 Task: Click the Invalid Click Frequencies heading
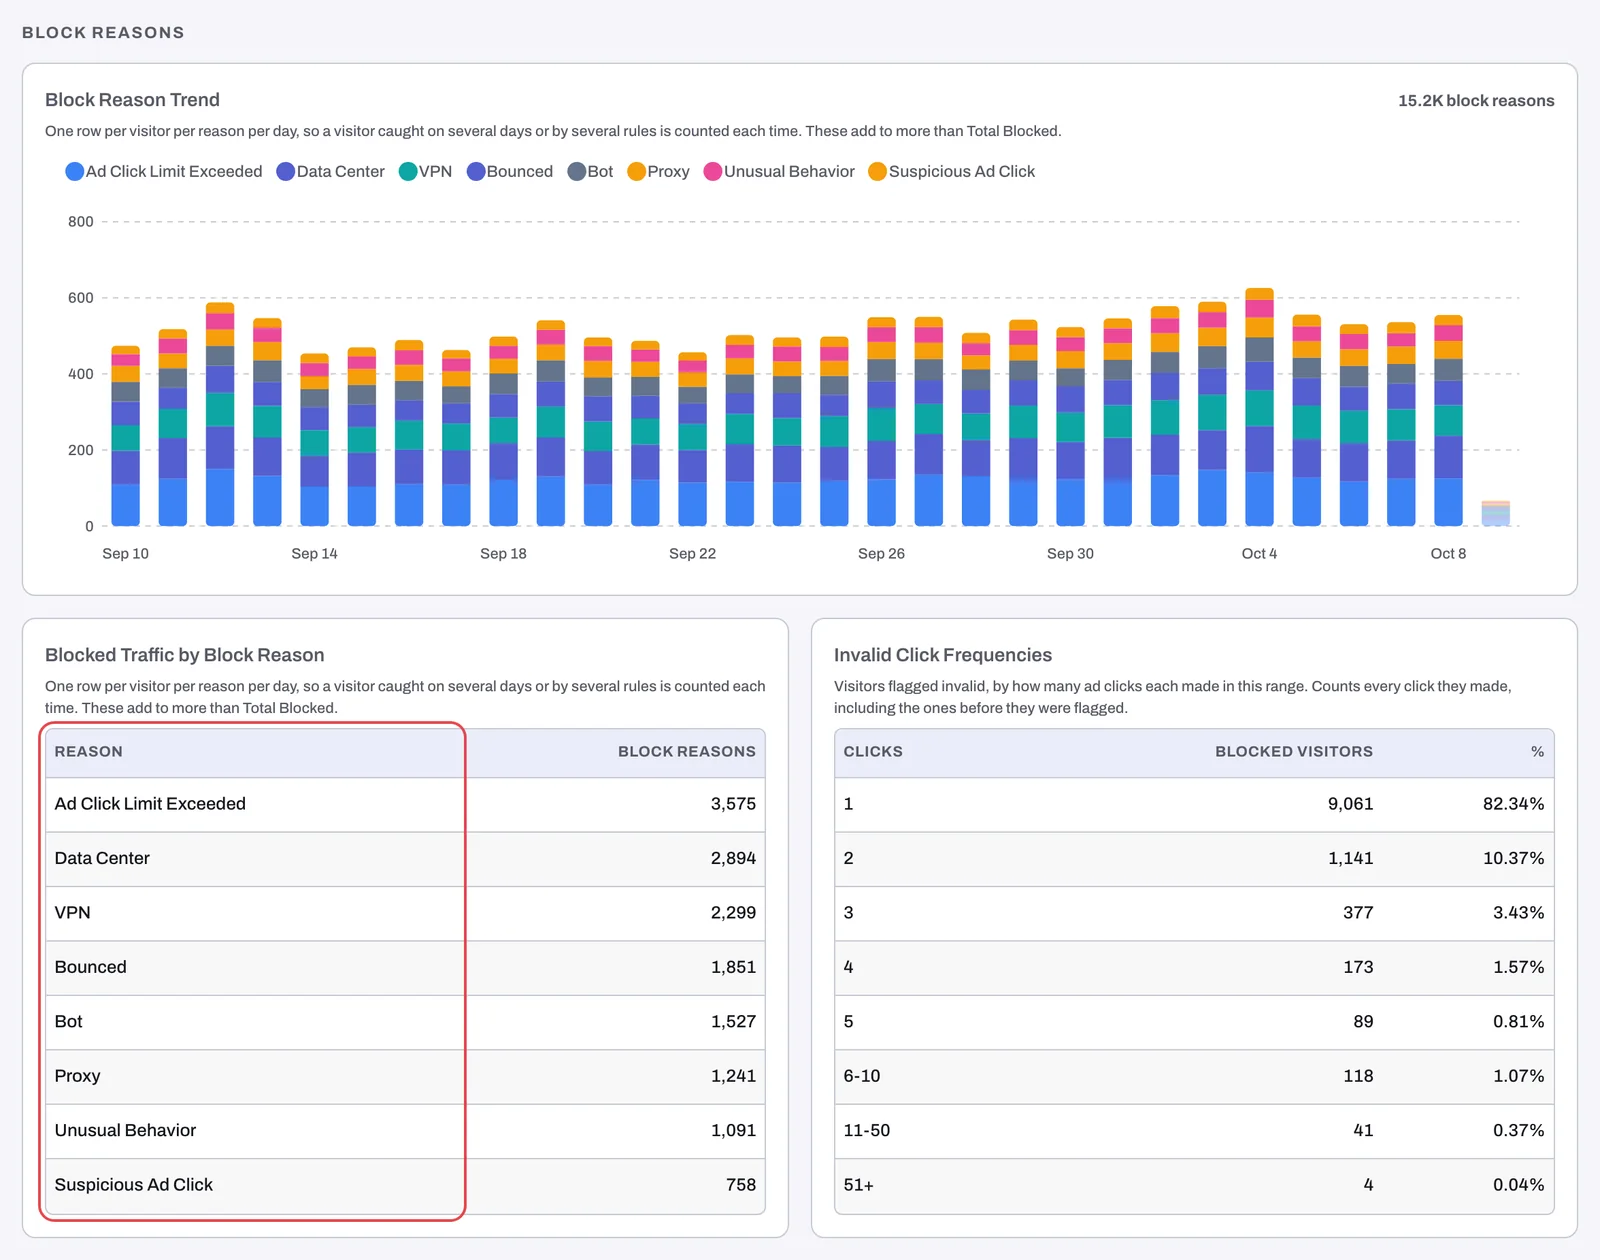click(943, 655)
